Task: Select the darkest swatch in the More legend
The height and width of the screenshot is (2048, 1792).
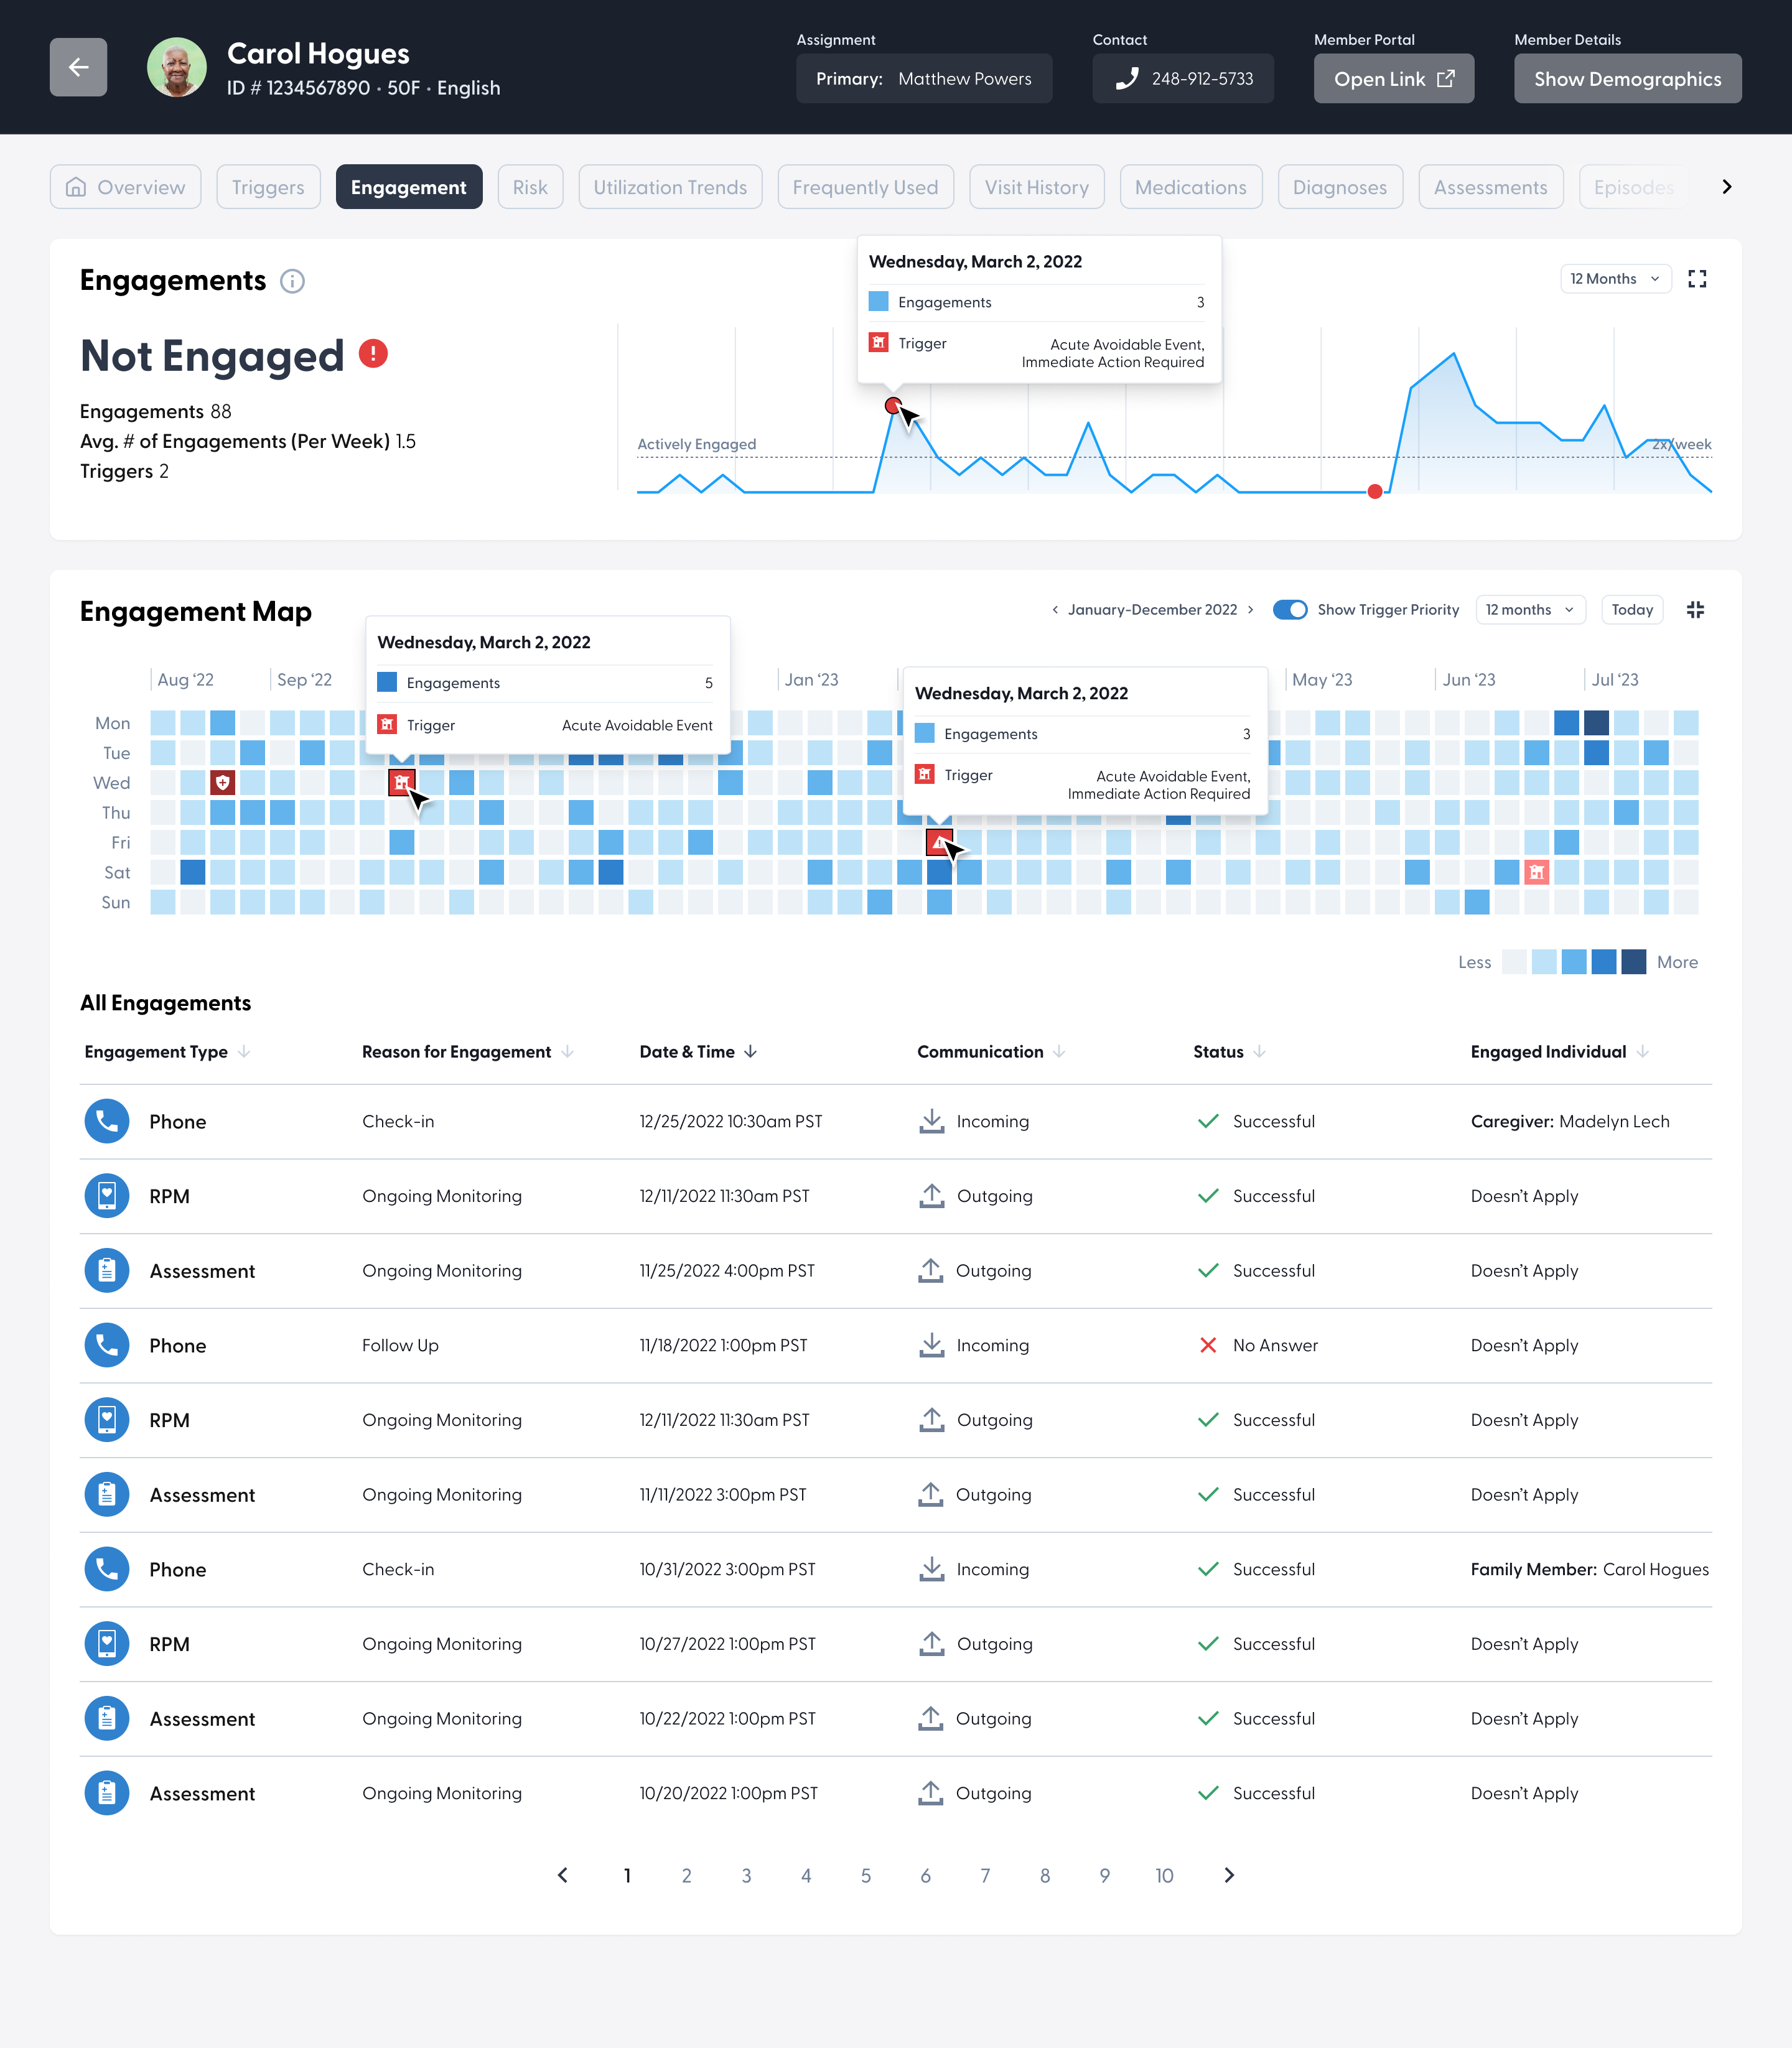Action: coord(1634,961)
